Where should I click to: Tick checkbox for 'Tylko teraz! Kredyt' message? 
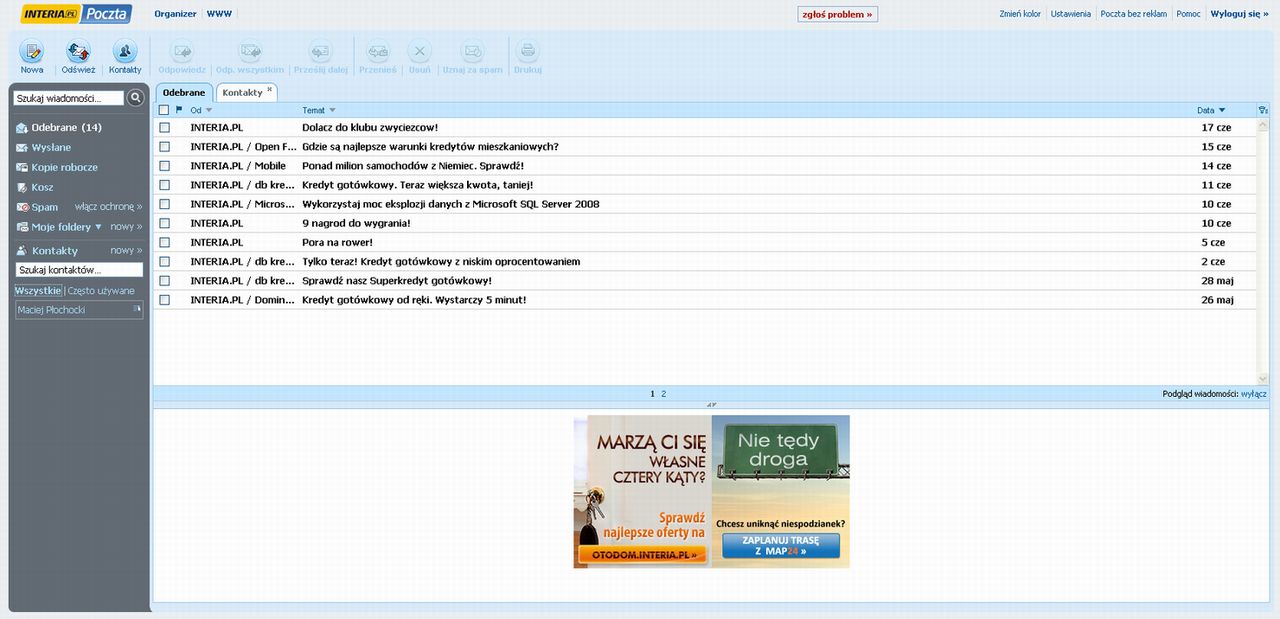[164, 261]
